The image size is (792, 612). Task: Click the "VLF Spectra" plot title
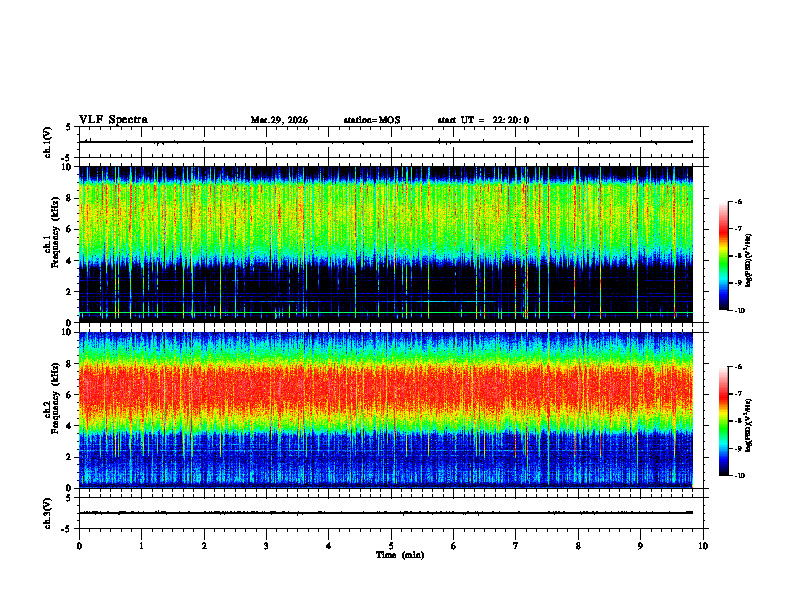coord(113,120)
